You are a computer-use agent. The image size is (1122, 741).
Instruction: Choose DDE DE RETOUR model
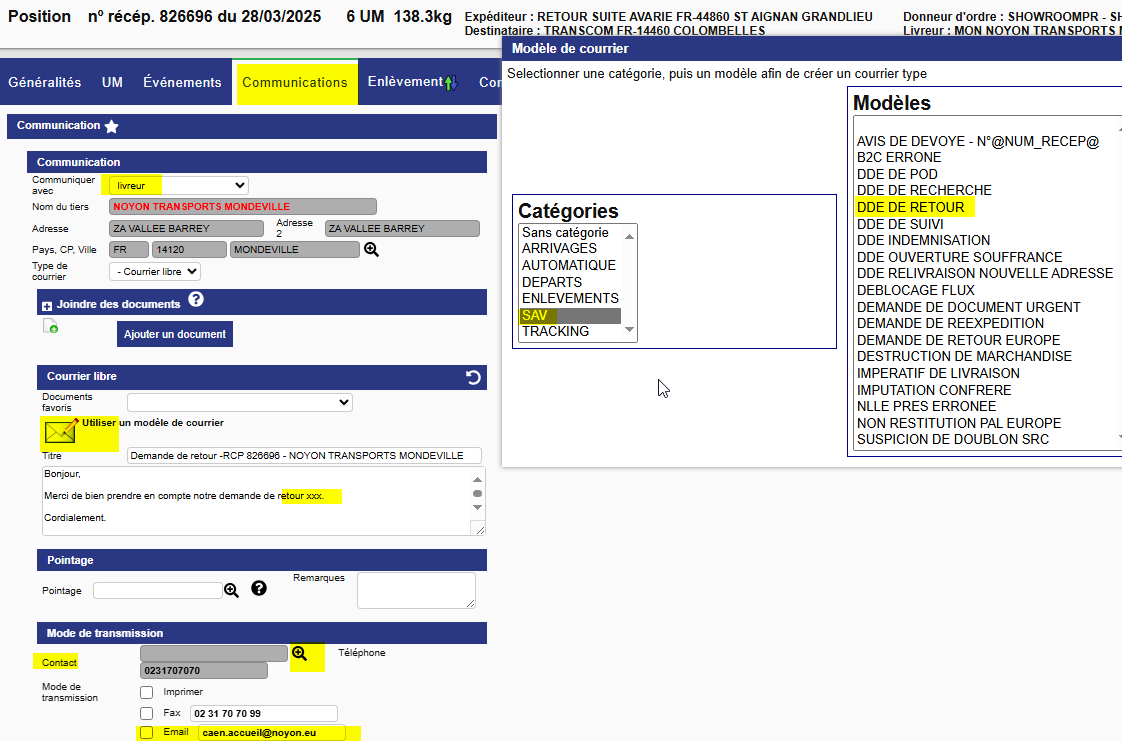point(911,207)
